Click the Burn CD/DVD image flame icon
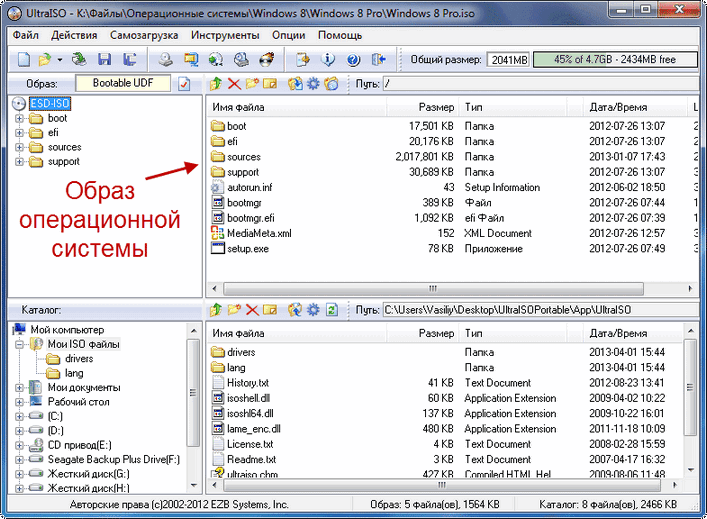 (x=267, y=59)
